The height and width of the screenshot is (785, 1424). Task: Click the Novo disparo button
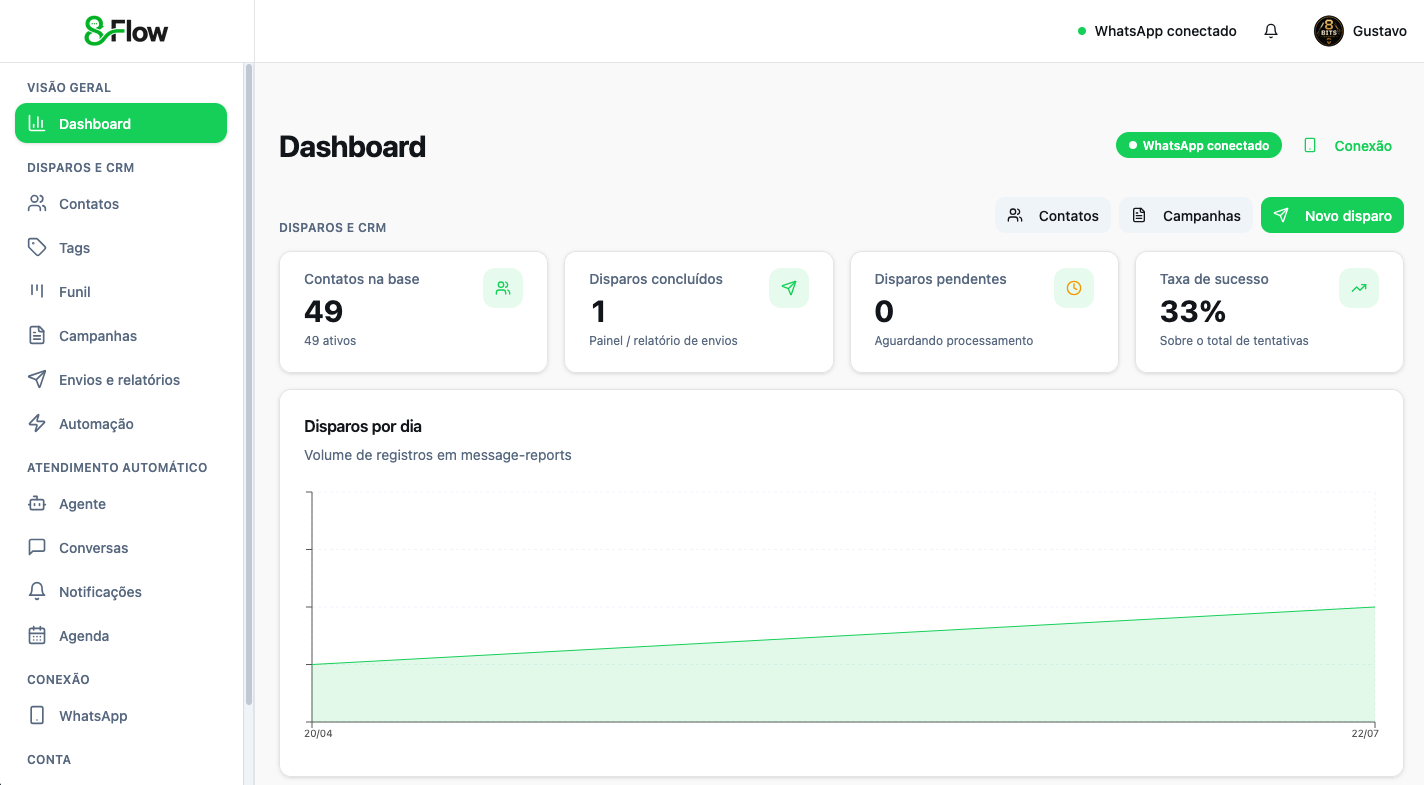pyautogui.click(x=1332, y=215)
